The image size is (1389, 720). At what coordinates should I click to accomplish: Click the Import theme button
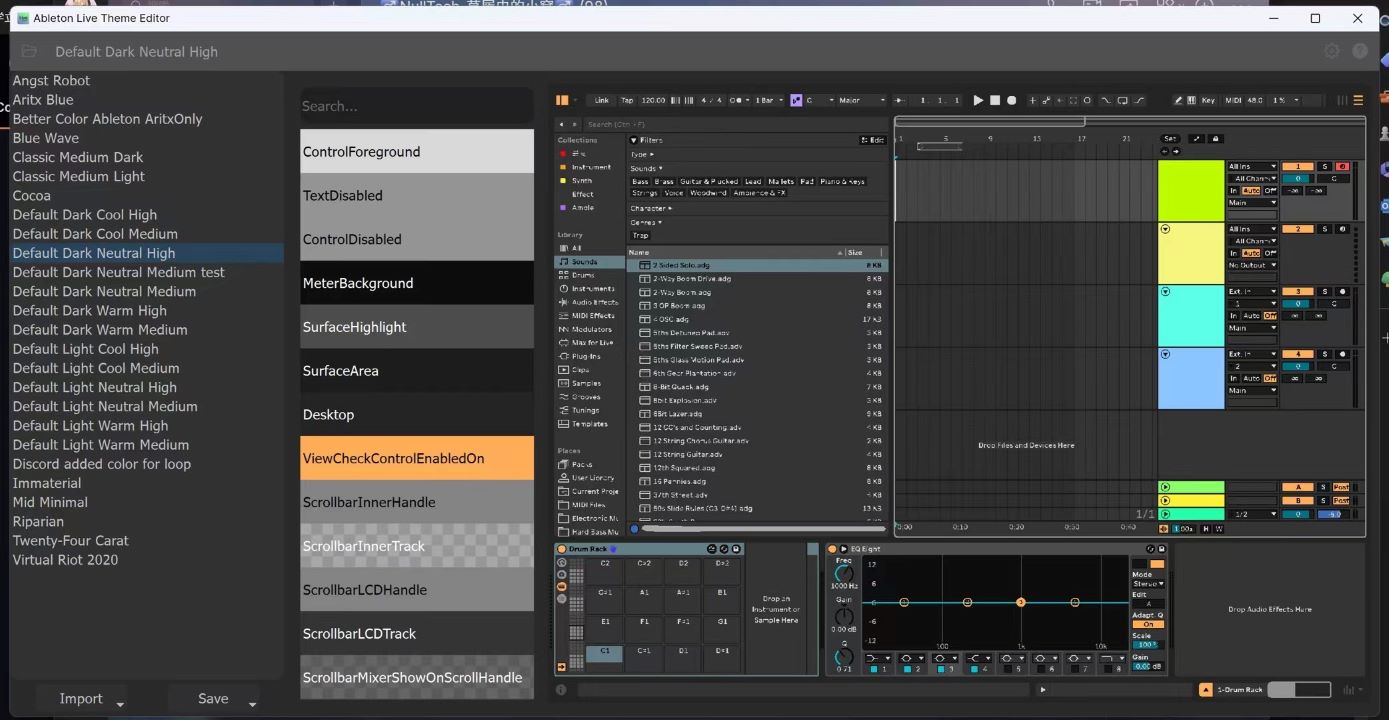click(81, 698)
